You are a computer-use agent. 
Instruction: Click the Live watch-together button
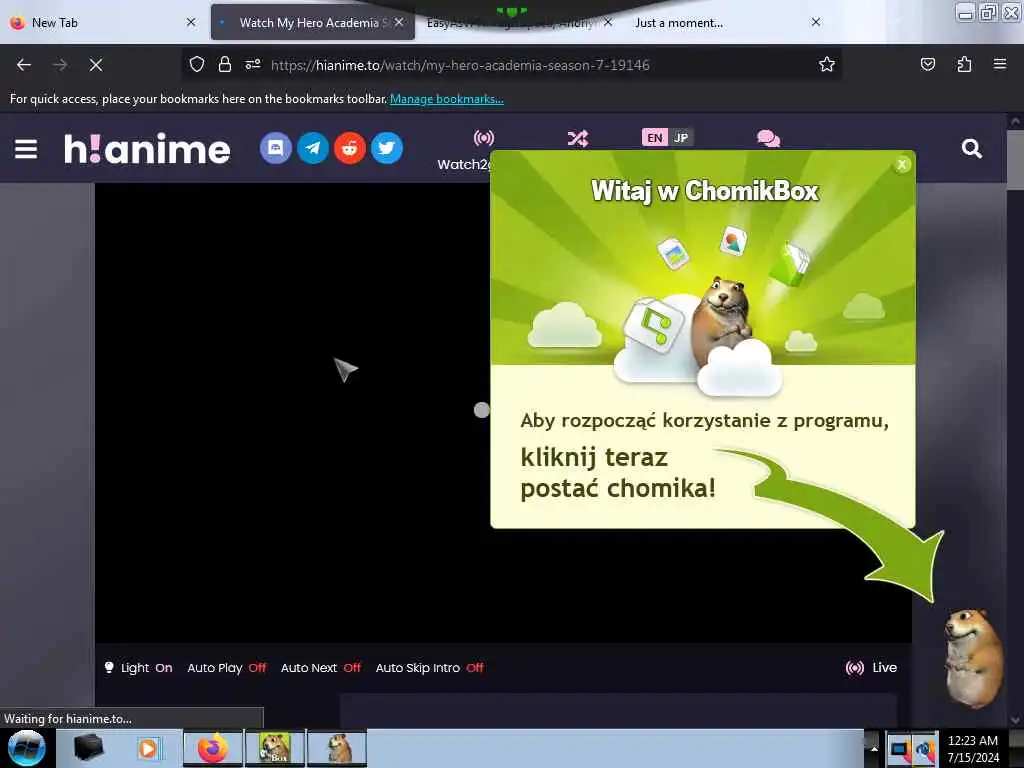point(871,667)
